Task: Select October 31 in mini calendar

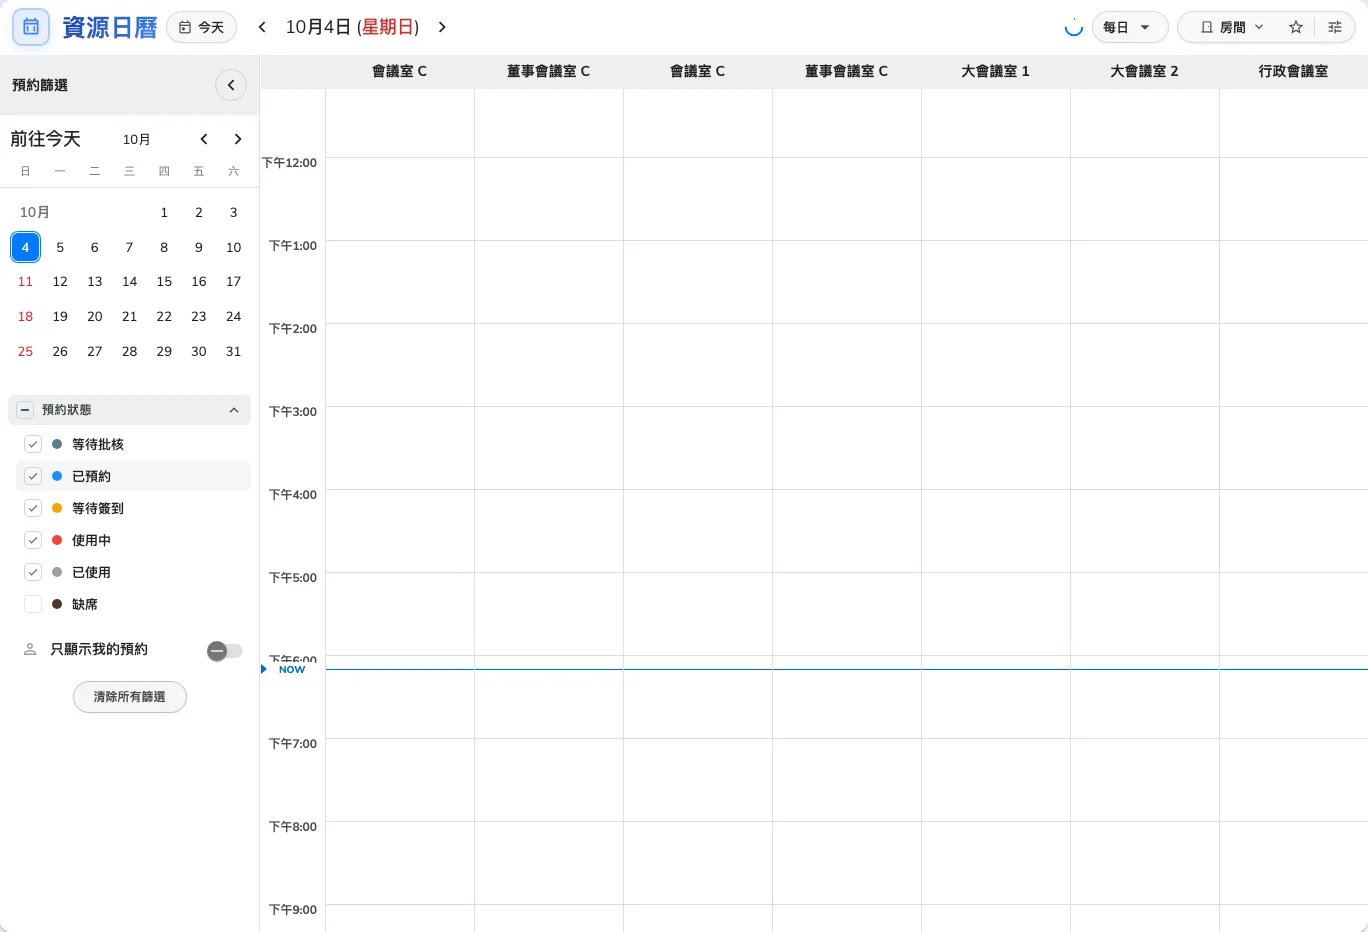Action: pos(233,351)
